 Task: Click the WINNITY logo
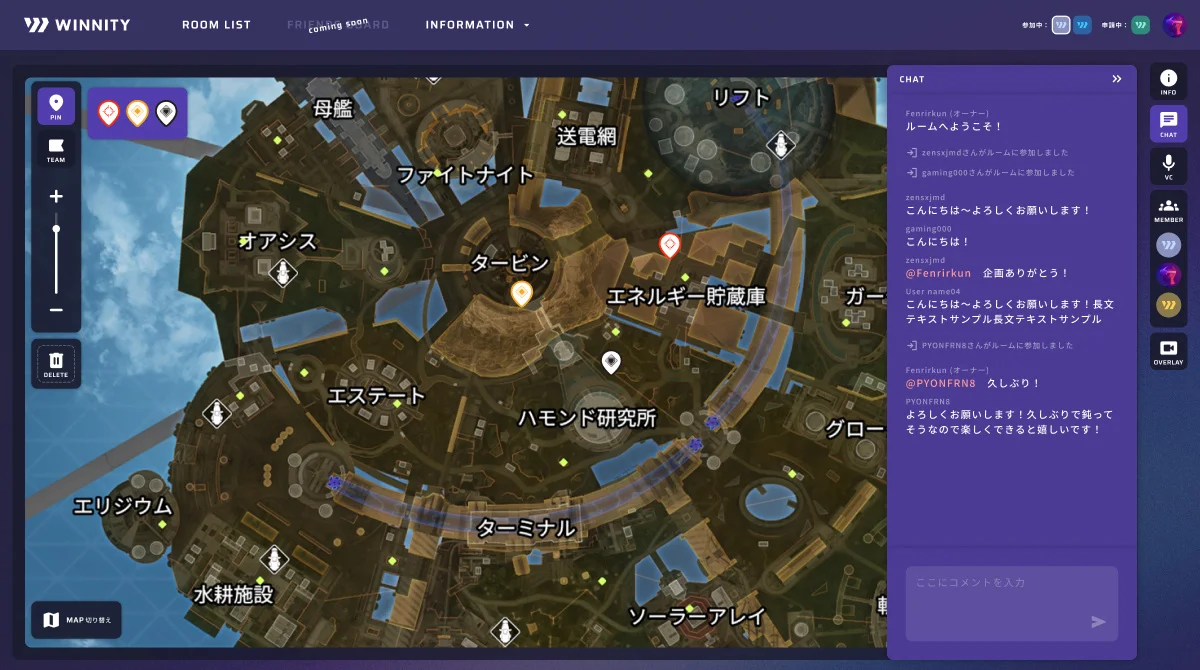coord(77,25)
